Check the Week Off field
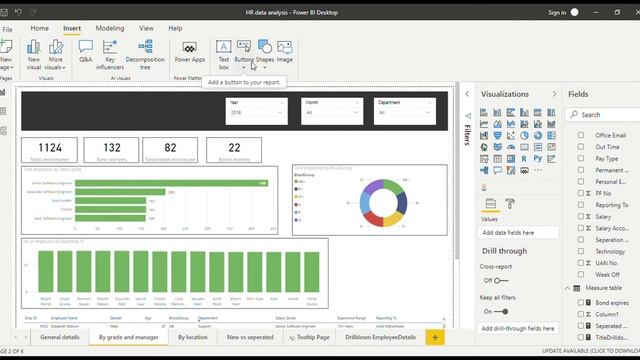The height and width of the screenshot is (360, 640). point(581,275)
